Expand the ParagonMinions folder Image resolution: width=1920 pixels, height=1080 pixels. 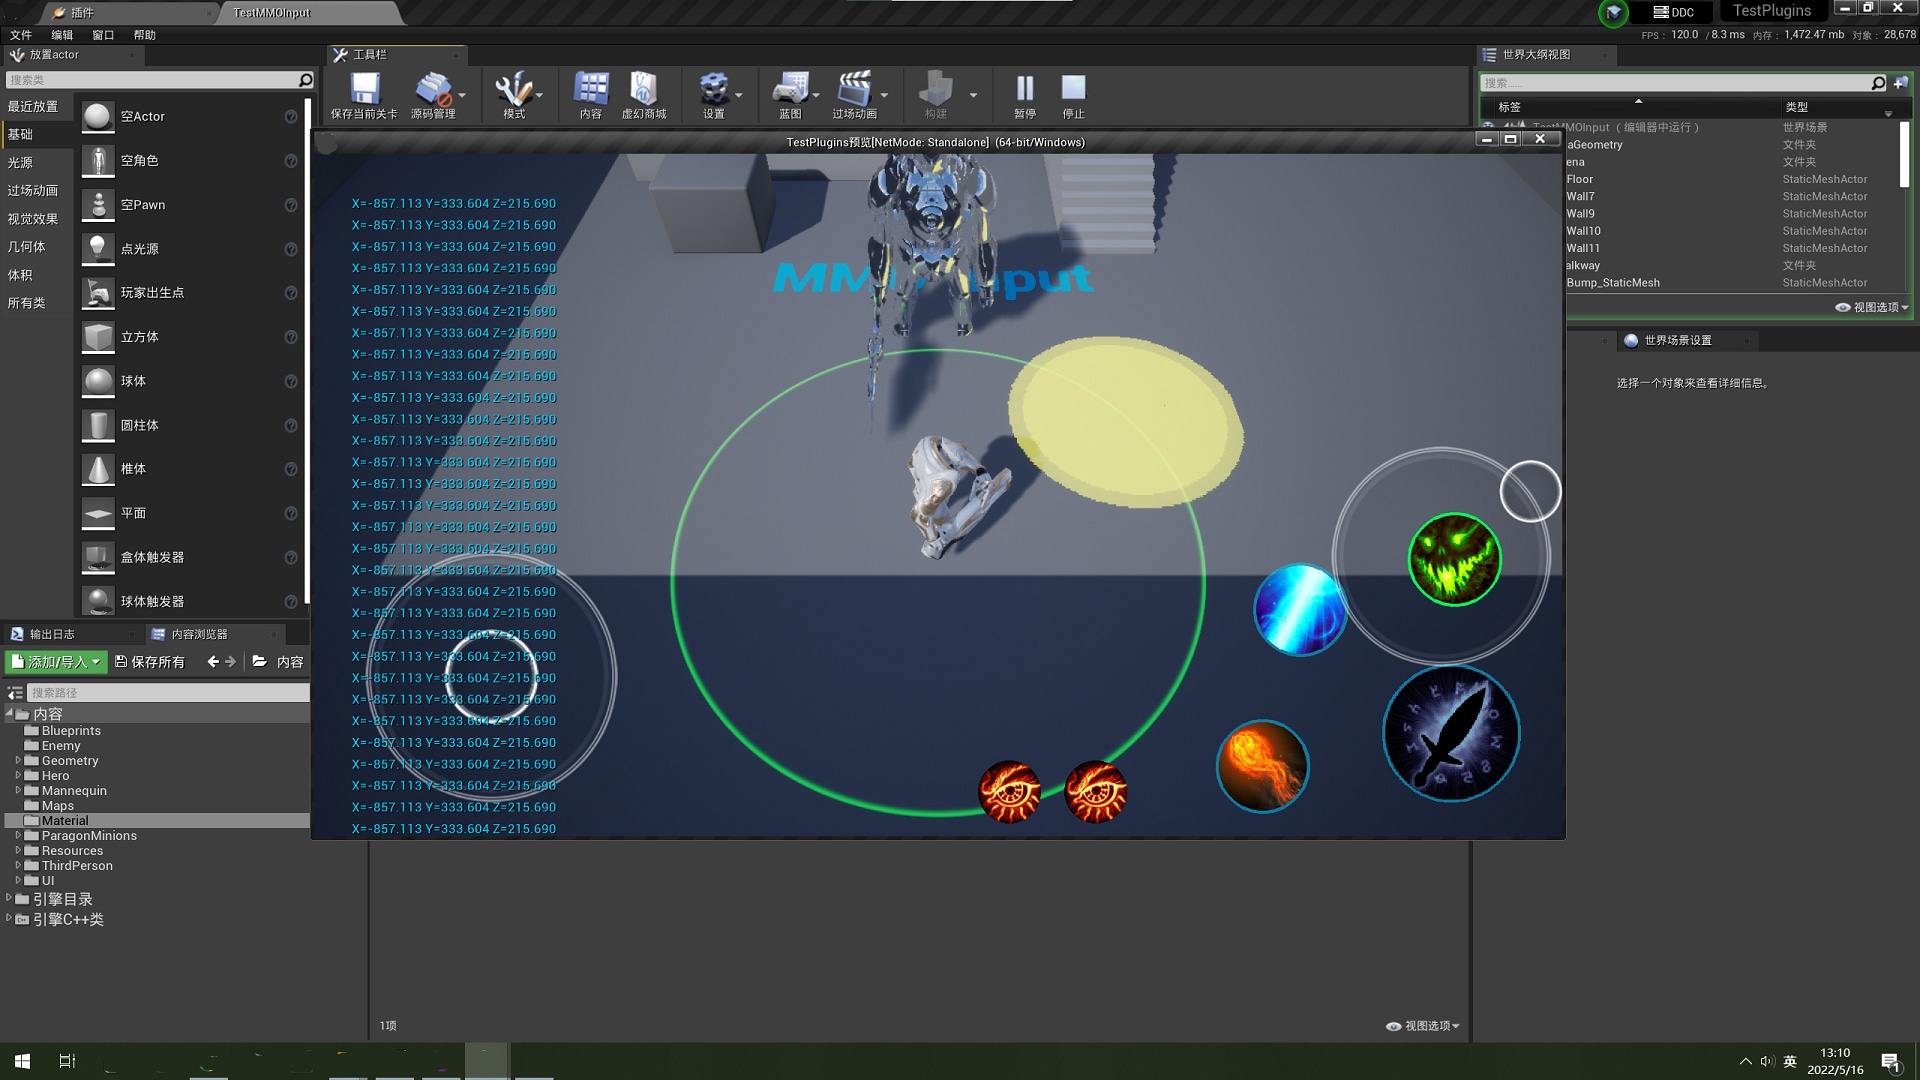click(x=18, y=836)
